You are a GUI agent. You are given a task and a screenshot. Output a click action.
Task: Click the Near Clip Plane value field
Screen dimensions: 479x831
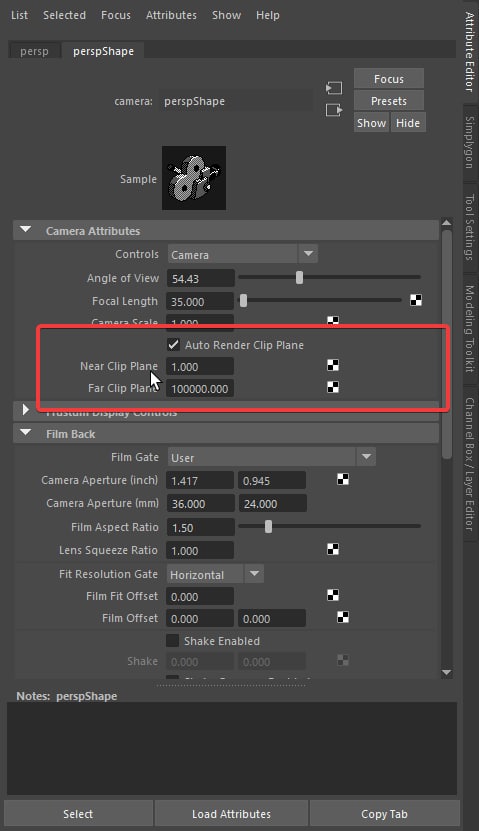tap(200, 367)
